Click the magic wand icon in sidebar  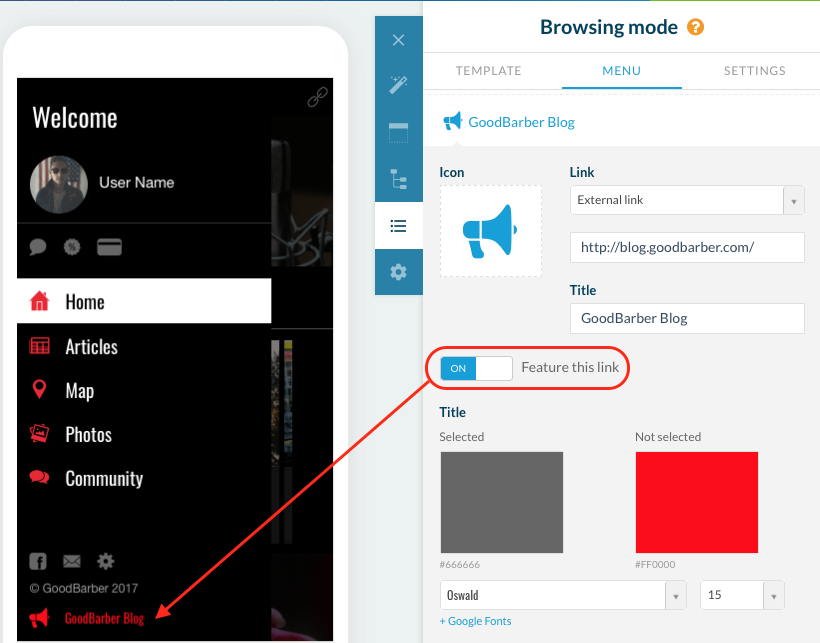398,85
